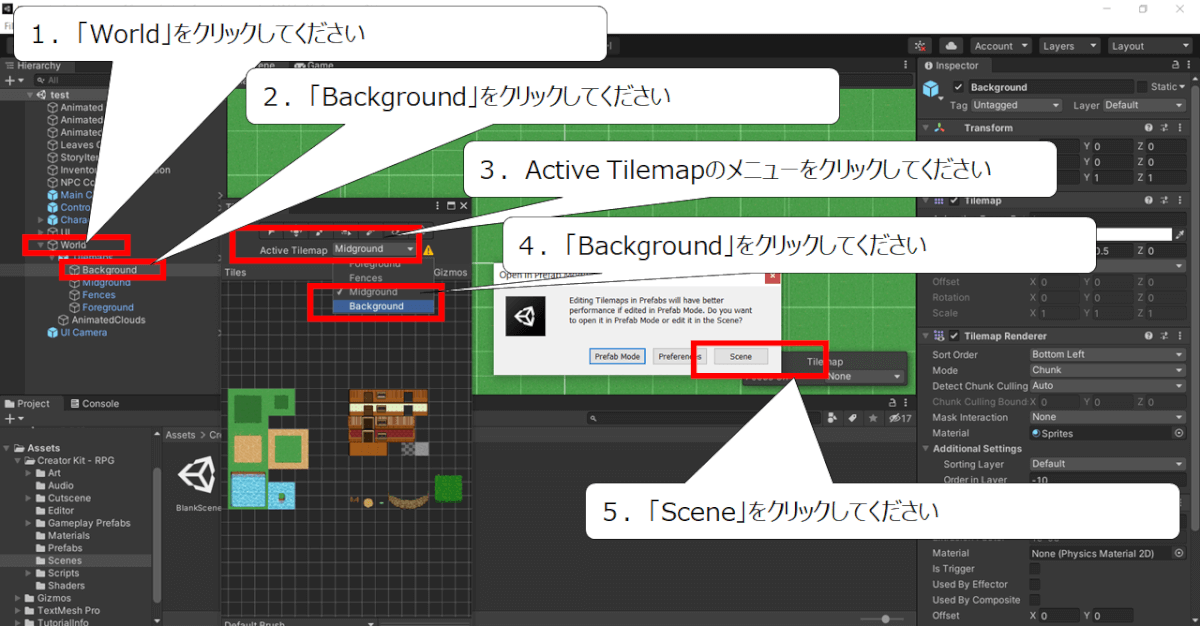This screenshot has height=626, width=1200.
Task: Click the Prefab Mode button
Action: point(617,356)
